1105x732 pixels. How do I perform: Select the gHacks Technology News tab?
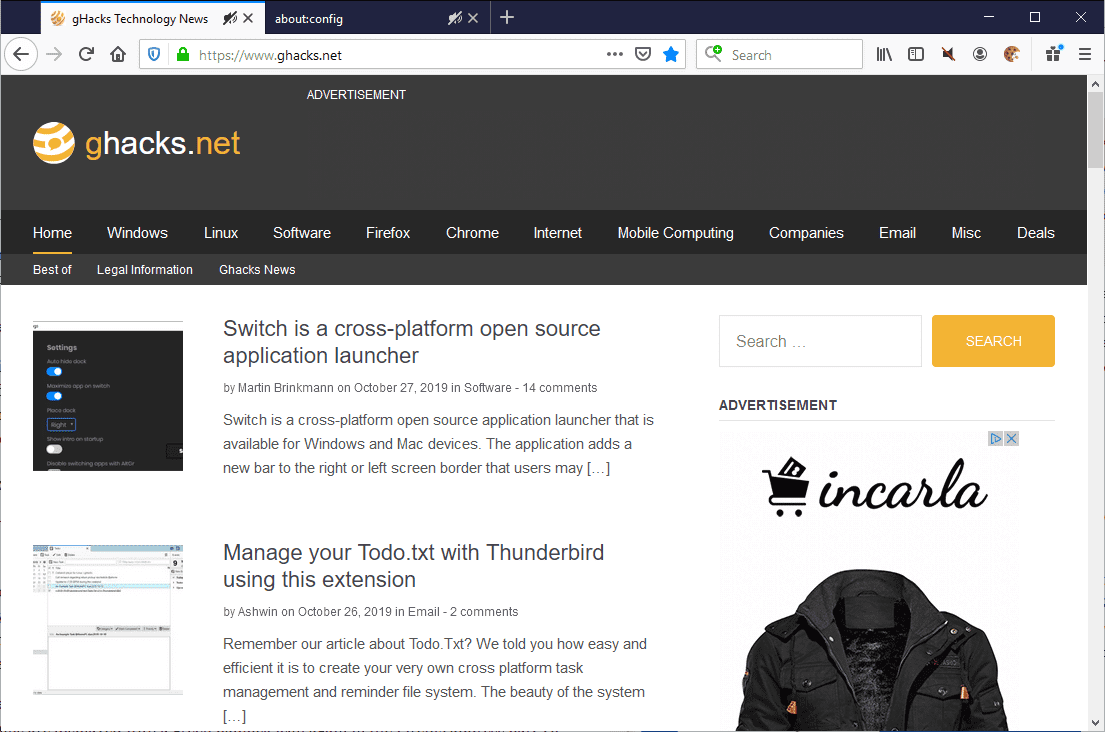point(153,18)
